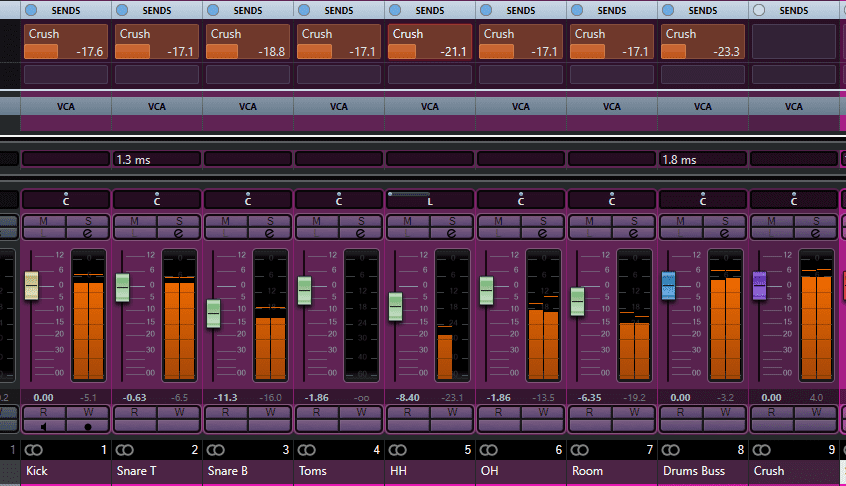The width and height of the screenshot is (846, 486).
Task: Activate Listen button on Drums Buss
Action: pos(681,233)
